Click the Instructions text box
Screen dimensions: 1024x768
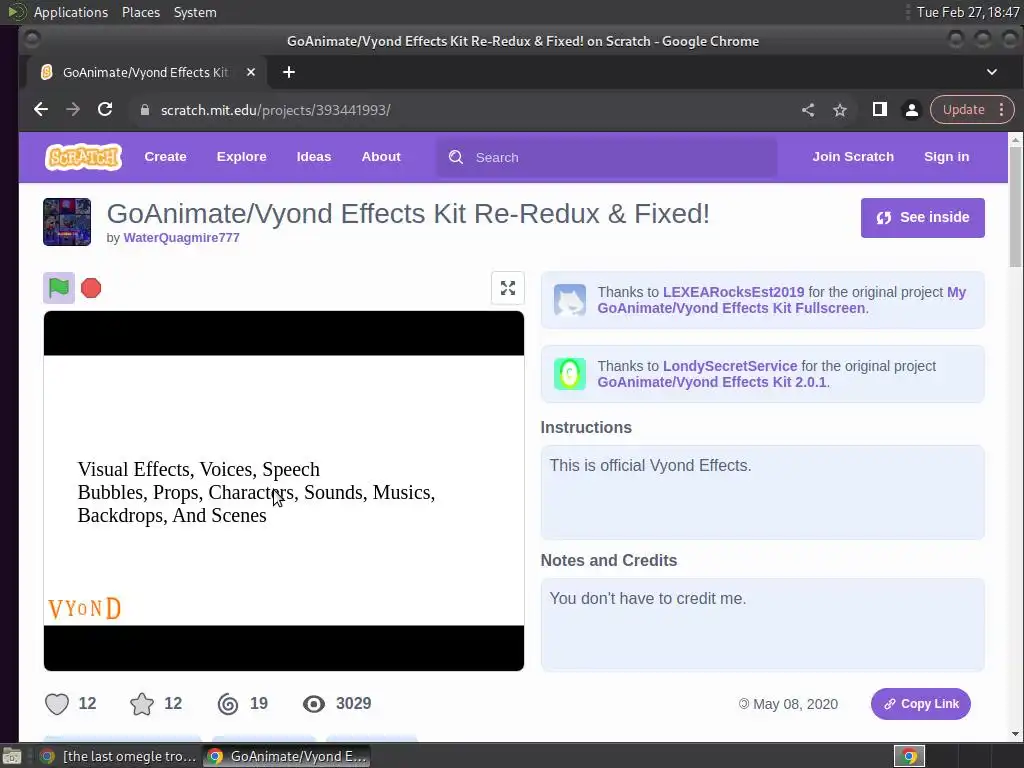click(762, 492)
